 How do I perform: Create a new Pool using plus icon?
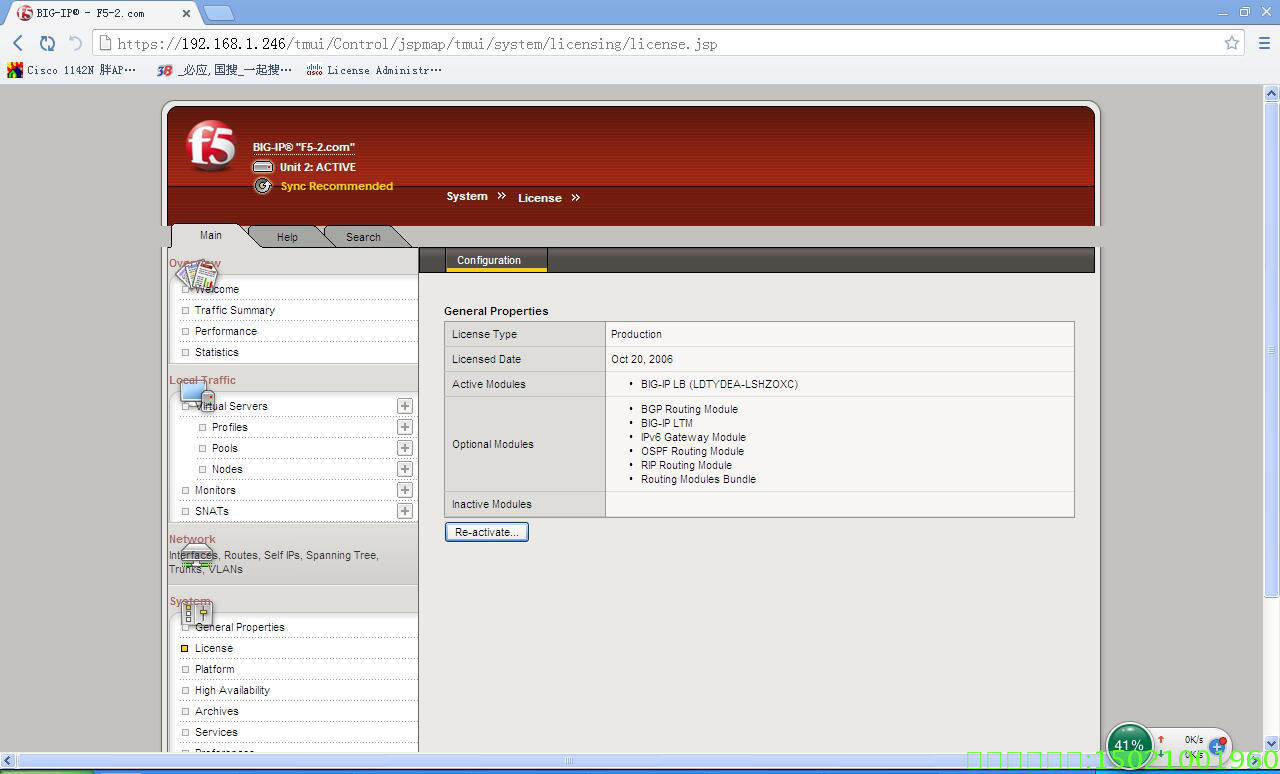[x=405, y=448]
